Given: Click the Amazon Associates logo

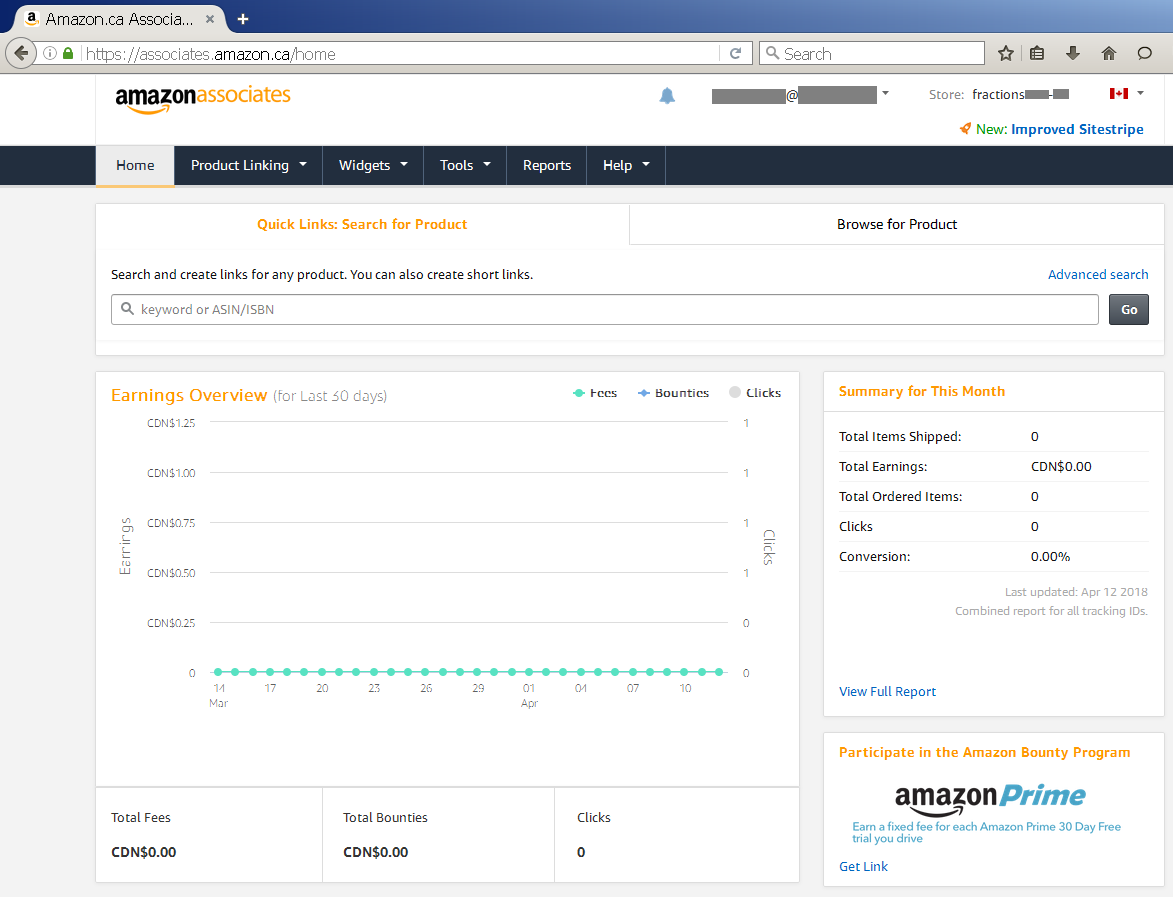Looking at the screenshot, I should point(203,98).
